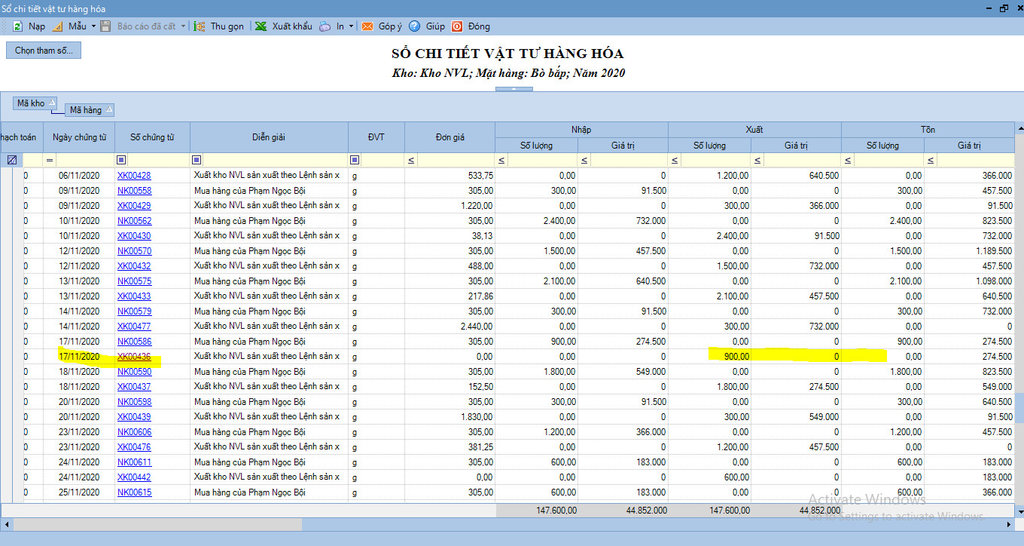Sort by the Đơn giá column header
The height and width of the screenshot is (546, 1024).
pos(450,137)
